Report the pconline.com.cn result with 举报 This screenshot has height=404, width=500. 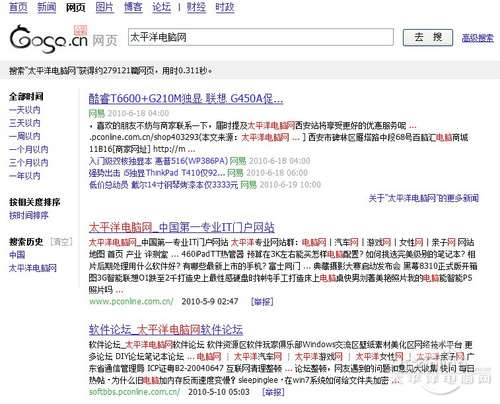[x=262, y=302]
